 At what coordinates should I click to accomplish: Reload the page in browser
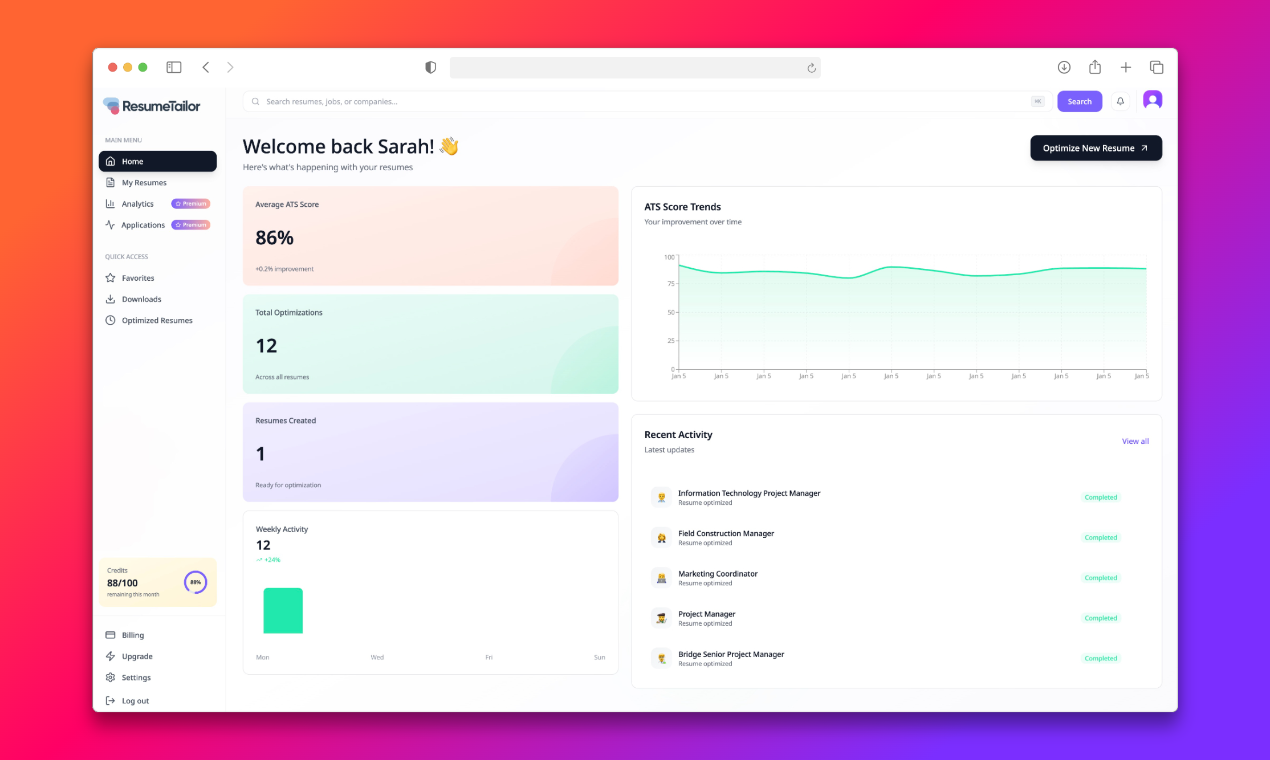point(812,68)
